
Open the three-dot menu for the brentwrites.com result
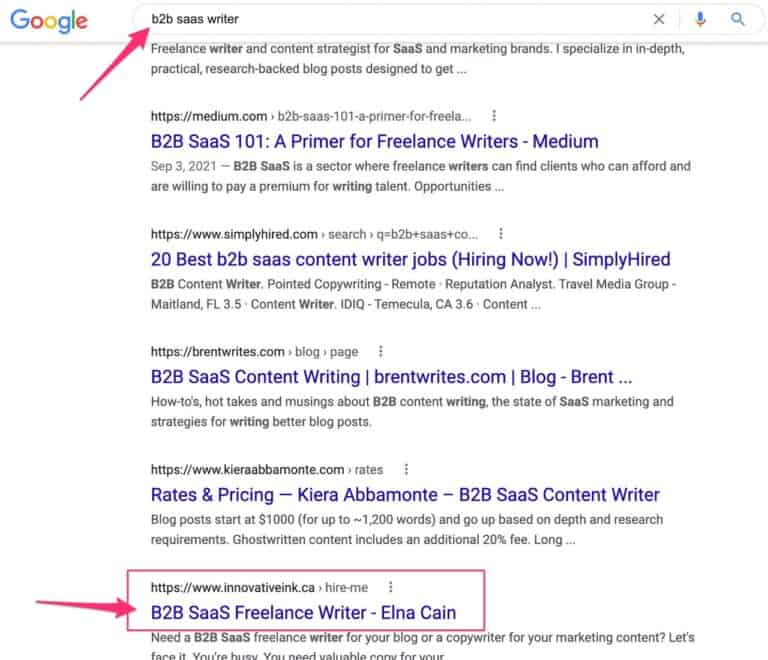click(x=381, y=352)
